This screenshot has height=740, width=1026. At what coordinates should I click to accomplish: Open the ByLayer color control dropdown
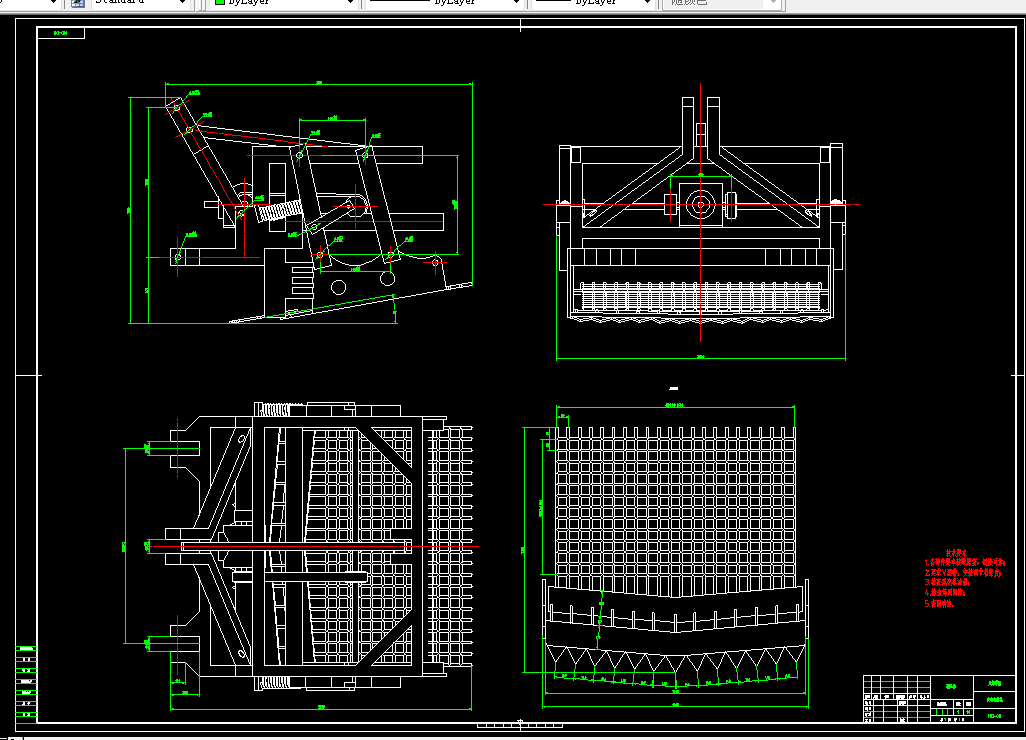point(285,3)
